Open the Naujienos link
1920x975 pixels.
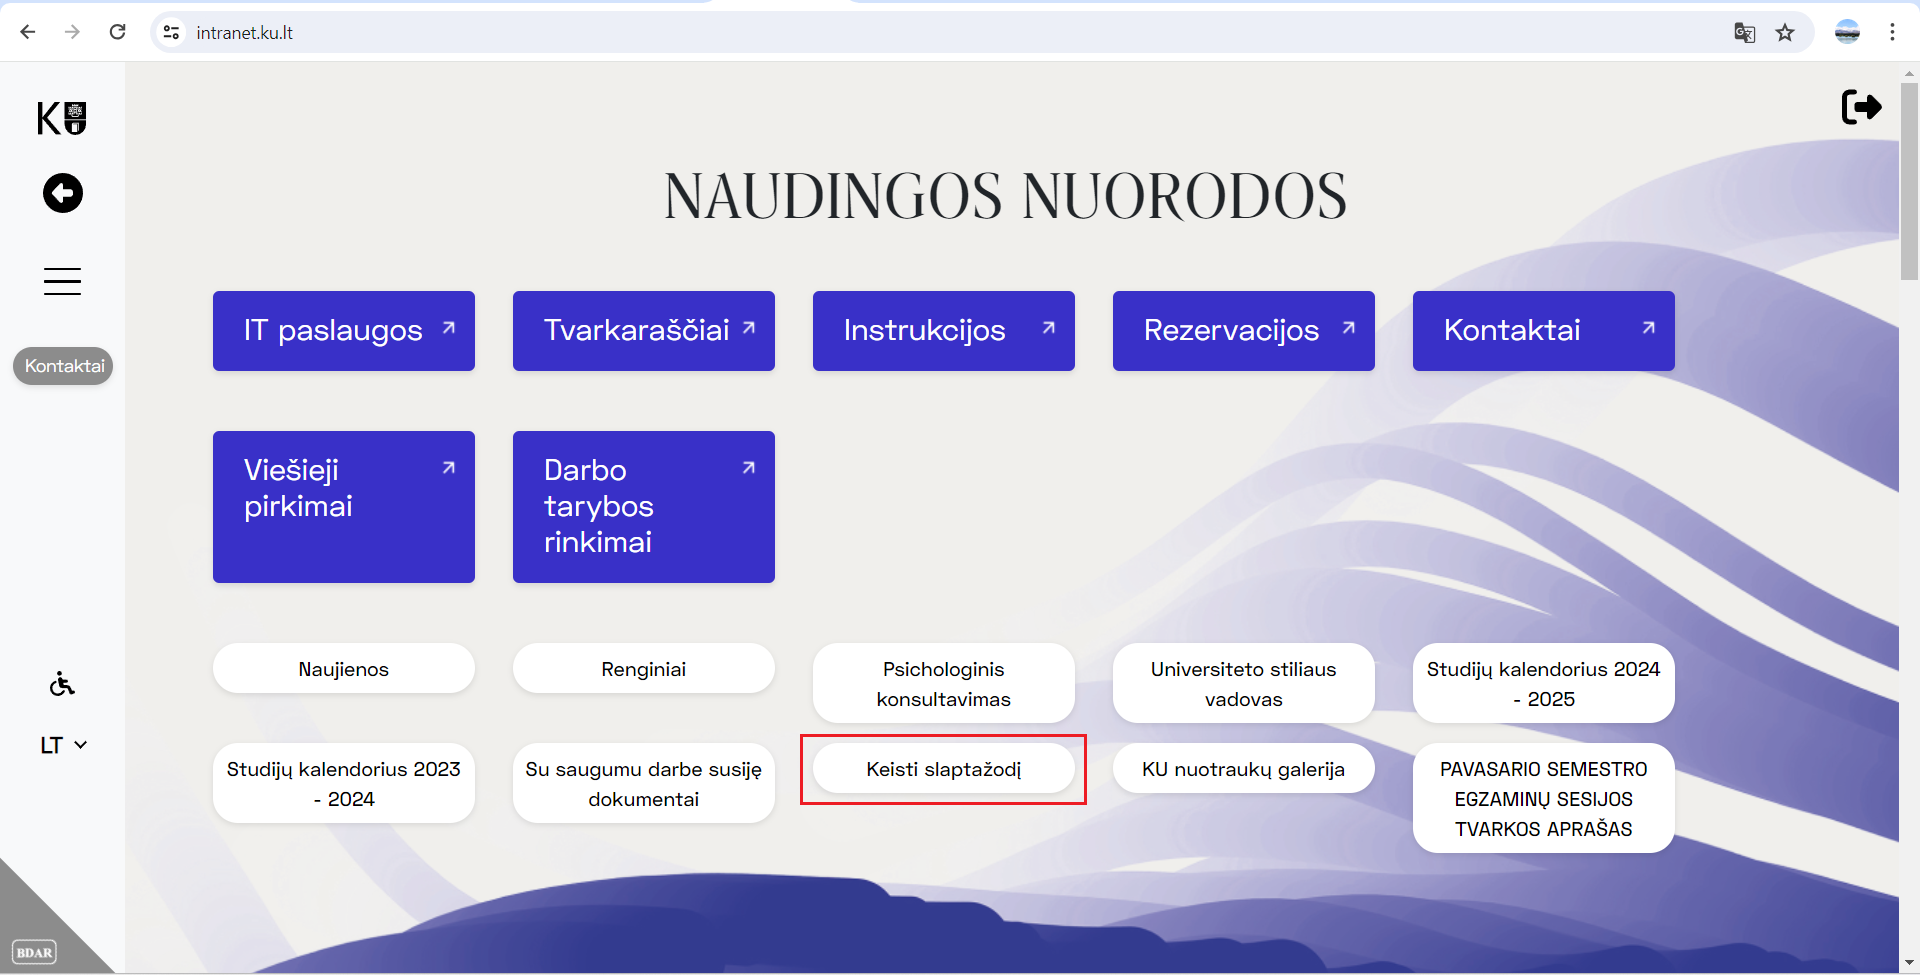pos(343,669)
